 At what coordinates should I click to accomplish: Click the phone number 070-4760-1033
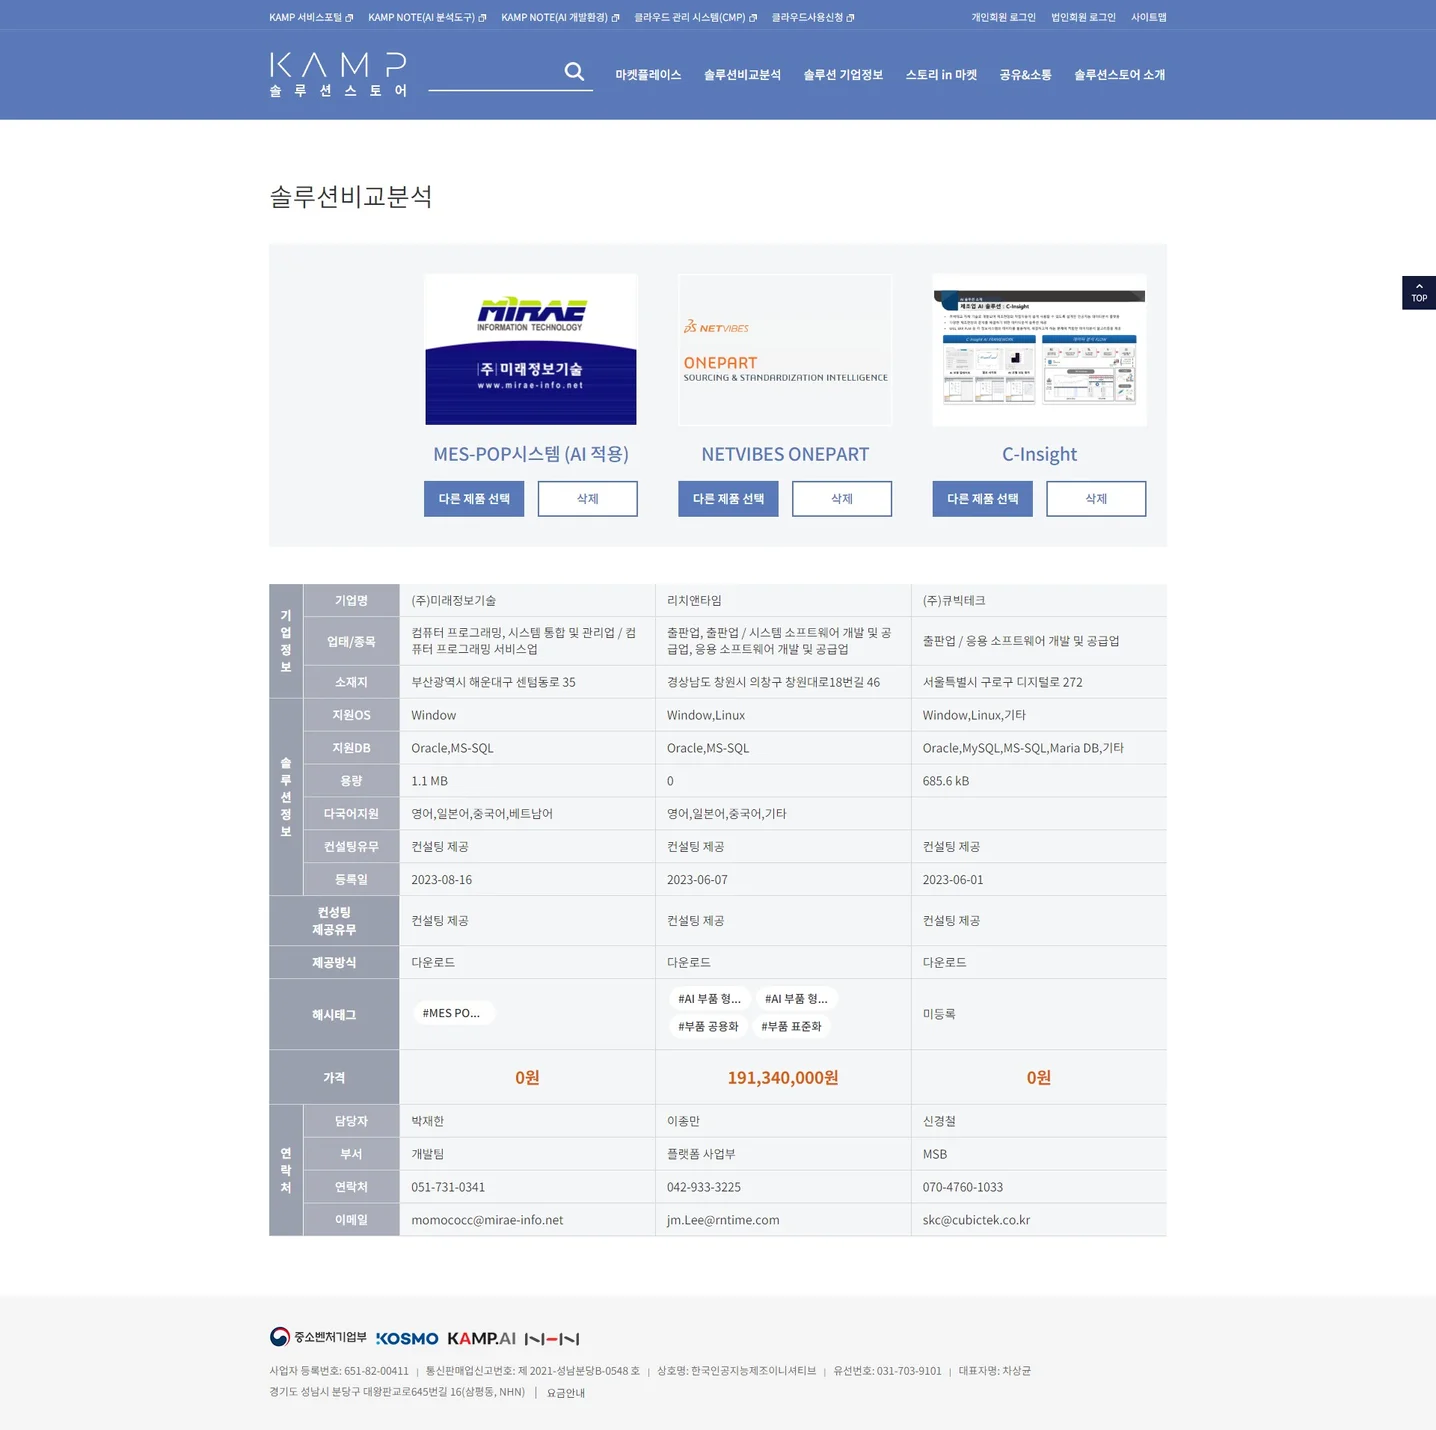(x=963, y=1187)
